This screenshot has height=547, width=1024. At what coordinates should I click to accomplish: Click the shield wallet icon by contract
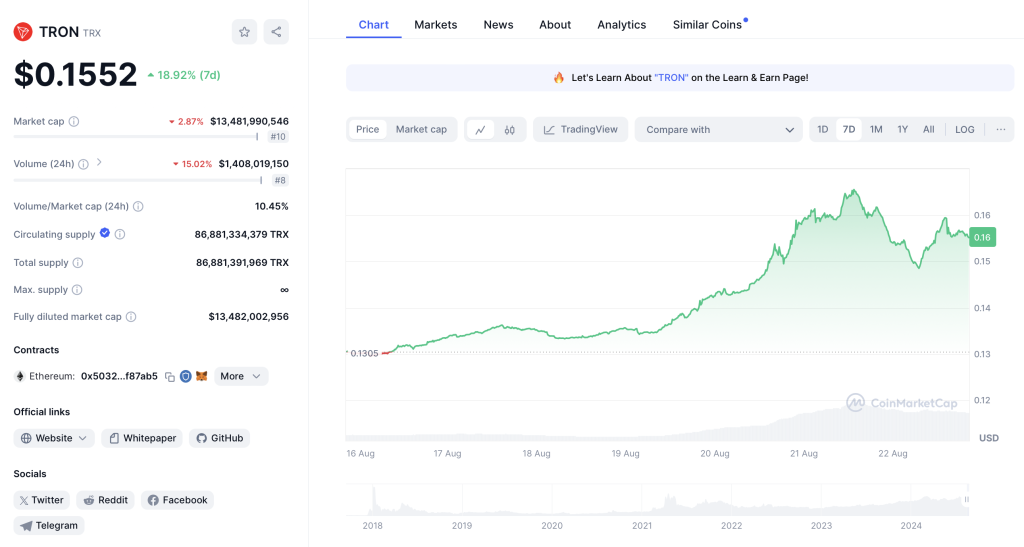point(185,376)
